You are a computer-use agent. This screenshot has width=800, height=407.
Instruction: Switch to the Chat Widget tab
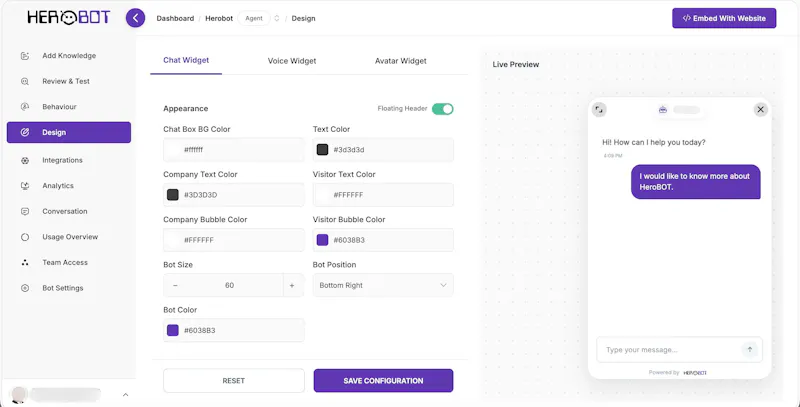pyautogui.click(x=186, y=60)
